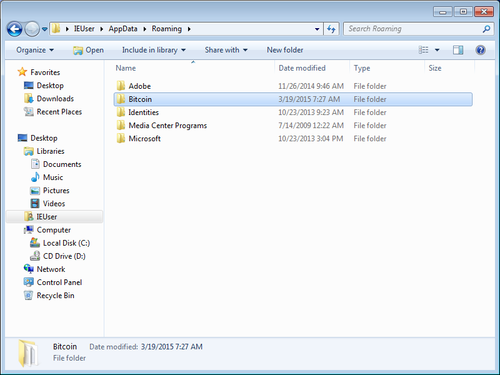Viewport: 500px width, 375px height.
Task: Select the Microsoft folder icon
Action: click(x=121, y=138)
